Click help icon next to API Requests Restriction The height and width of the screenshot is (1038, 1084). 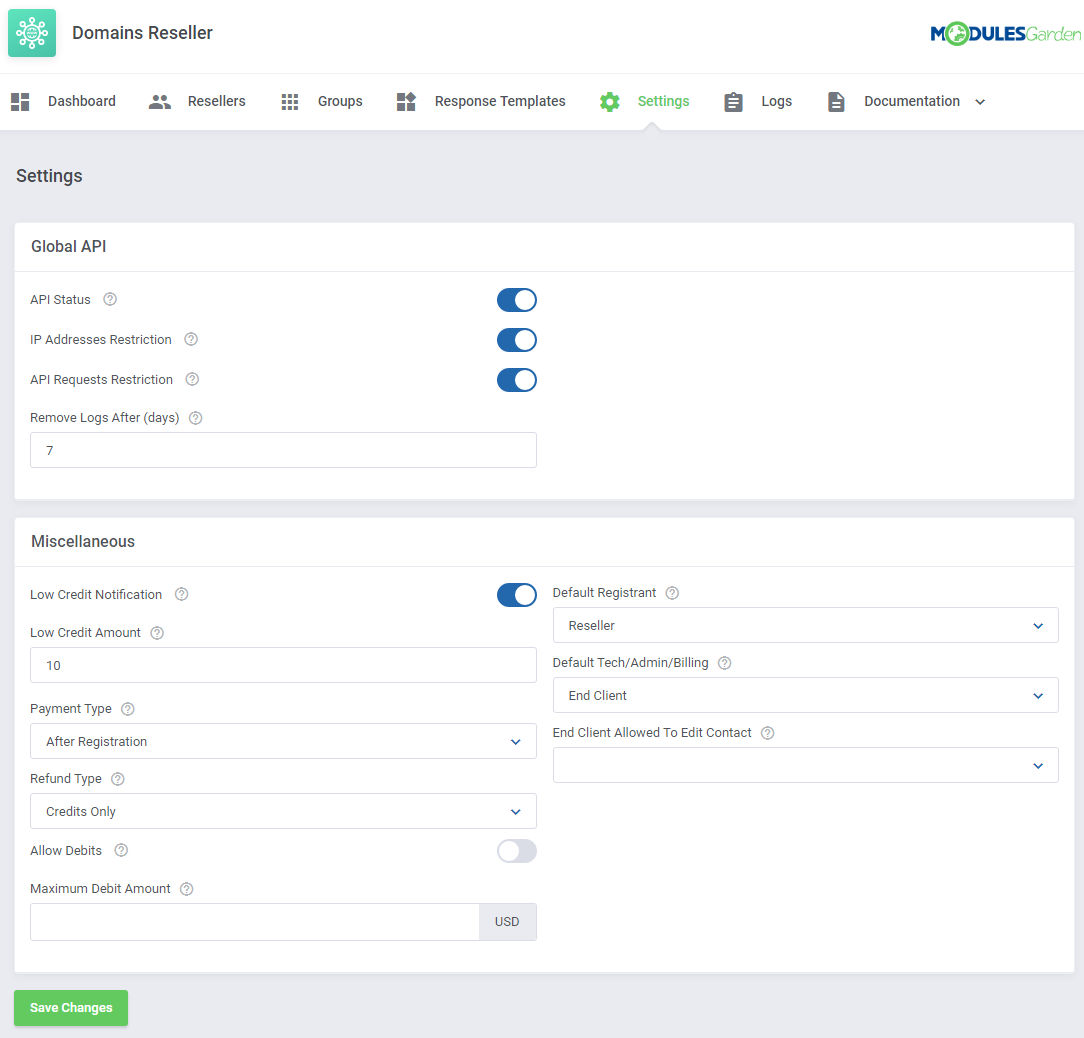pyautogui.click(x=192, y=380)
